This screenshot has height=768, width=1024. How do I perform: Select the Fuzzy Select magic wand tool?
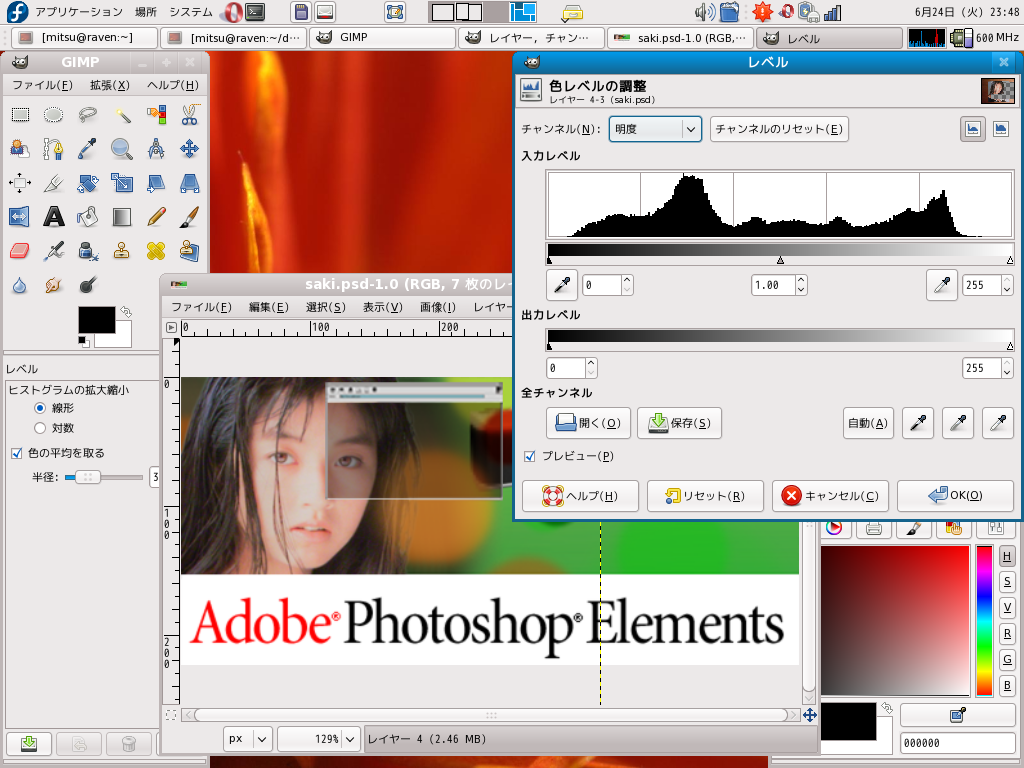click(x=122, y=115)
